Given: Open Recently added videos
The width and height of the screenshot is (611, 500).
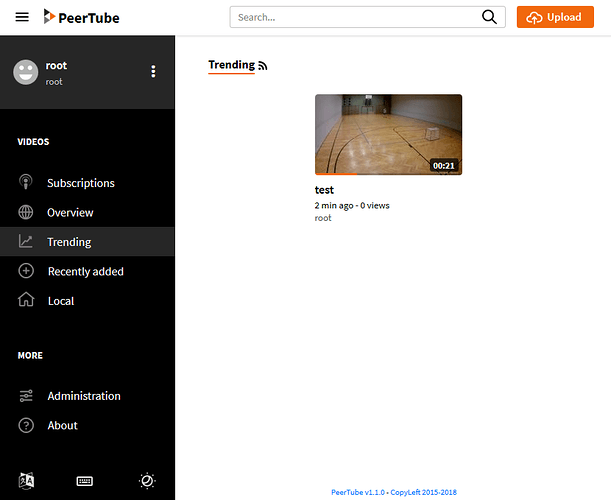Looking at the screenshot, I should click(x=87, y=271).
